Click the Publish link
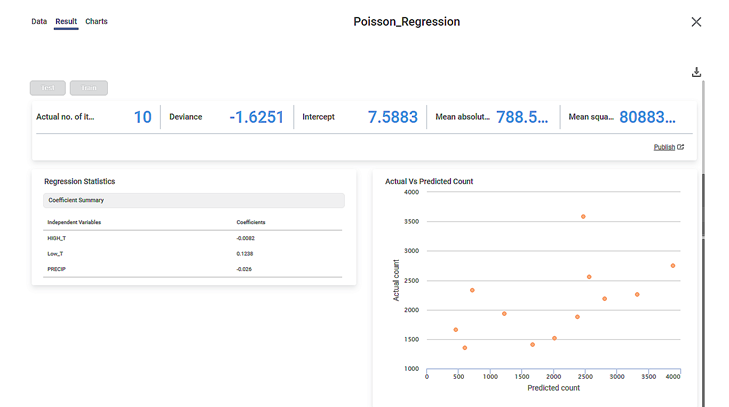 (x=664, y=147)
